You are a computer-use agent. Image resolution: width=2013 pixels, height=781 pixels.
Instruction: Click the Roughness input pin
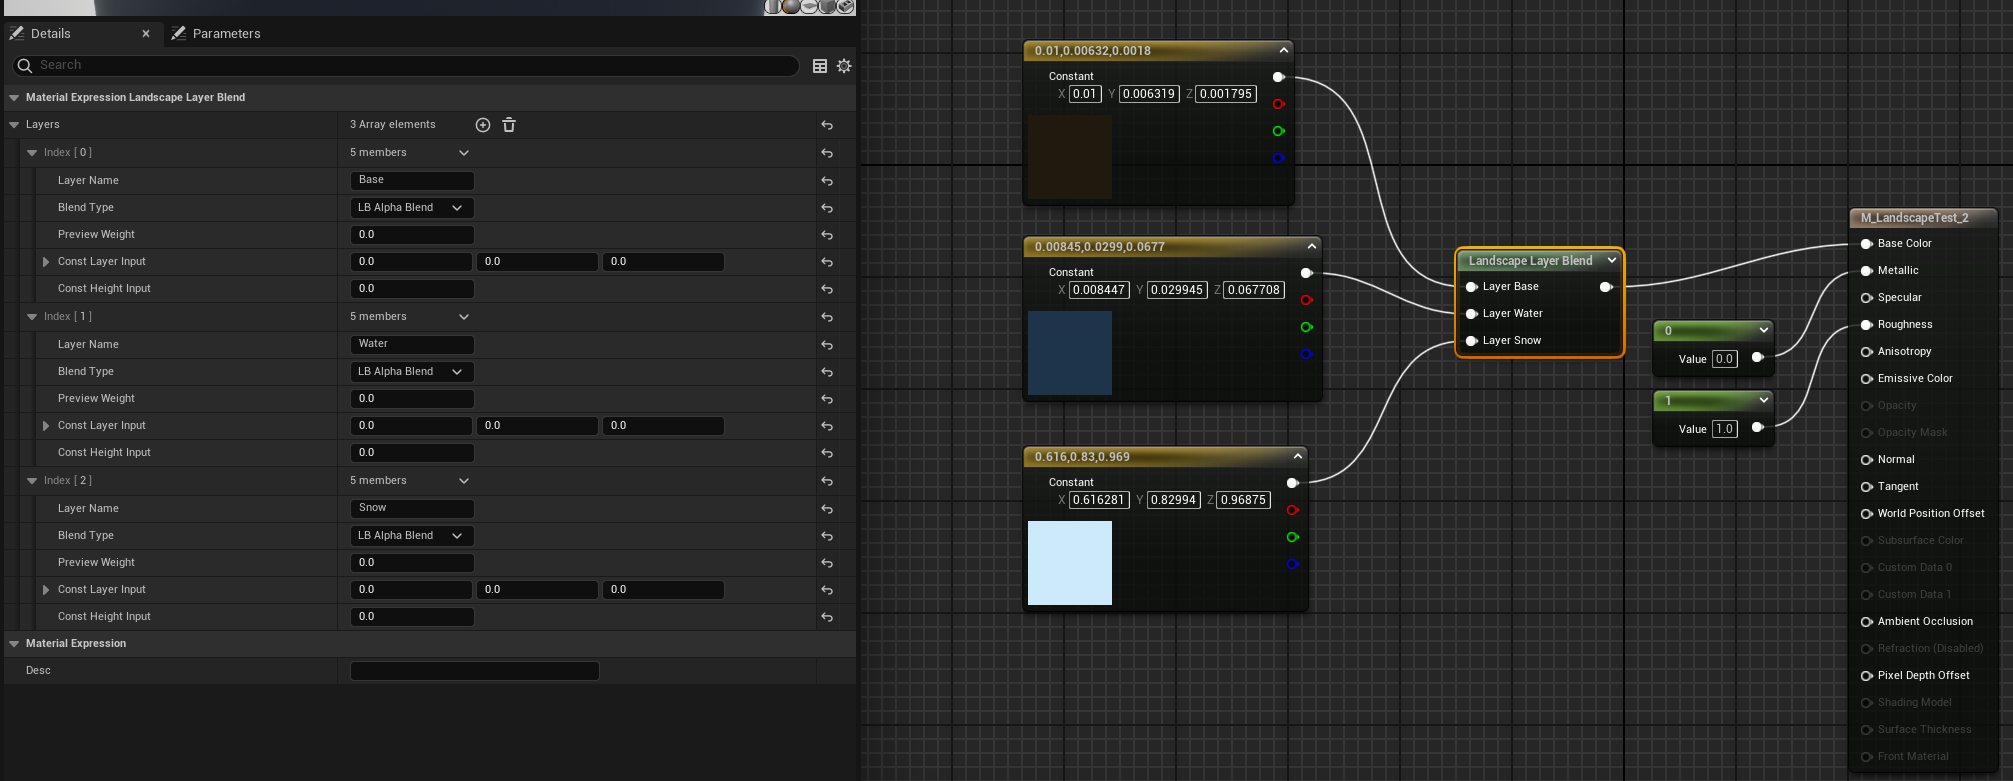click(1866, 325)
